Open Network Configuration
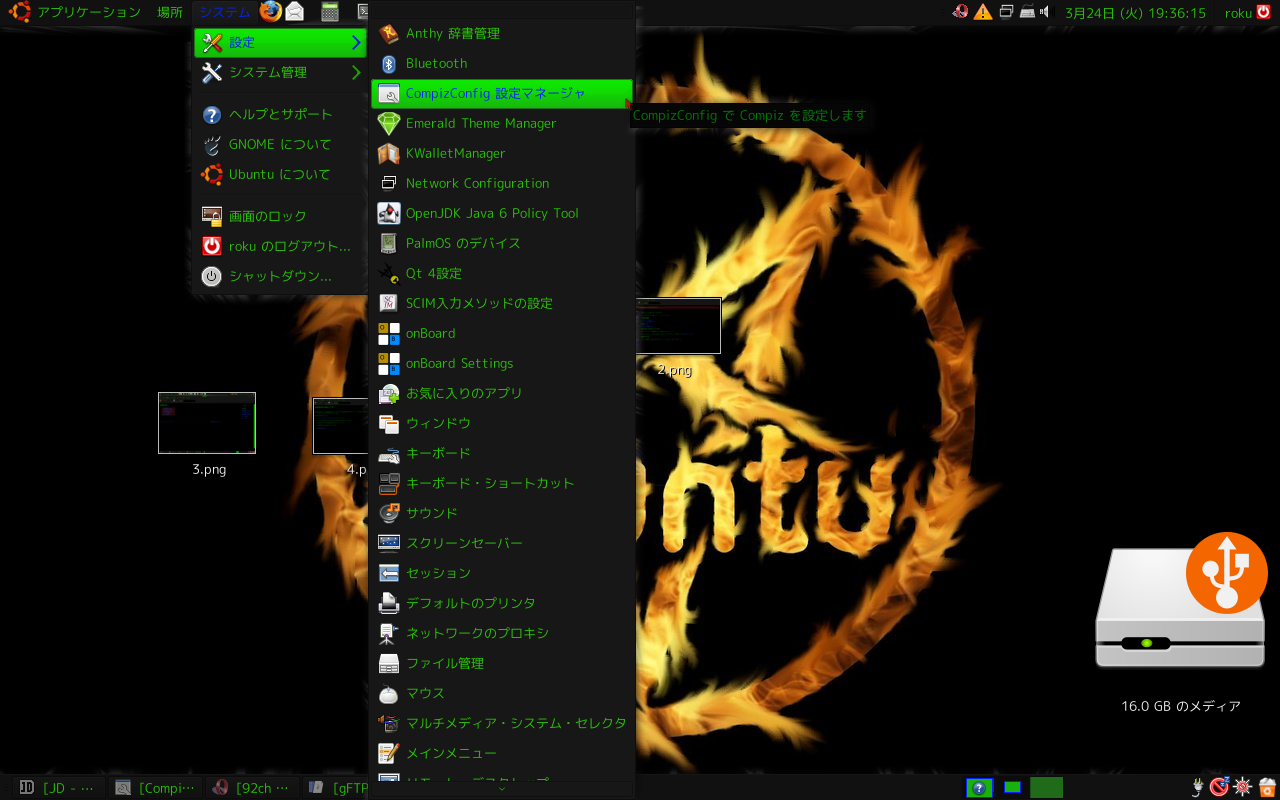 (x=502, y=184)
